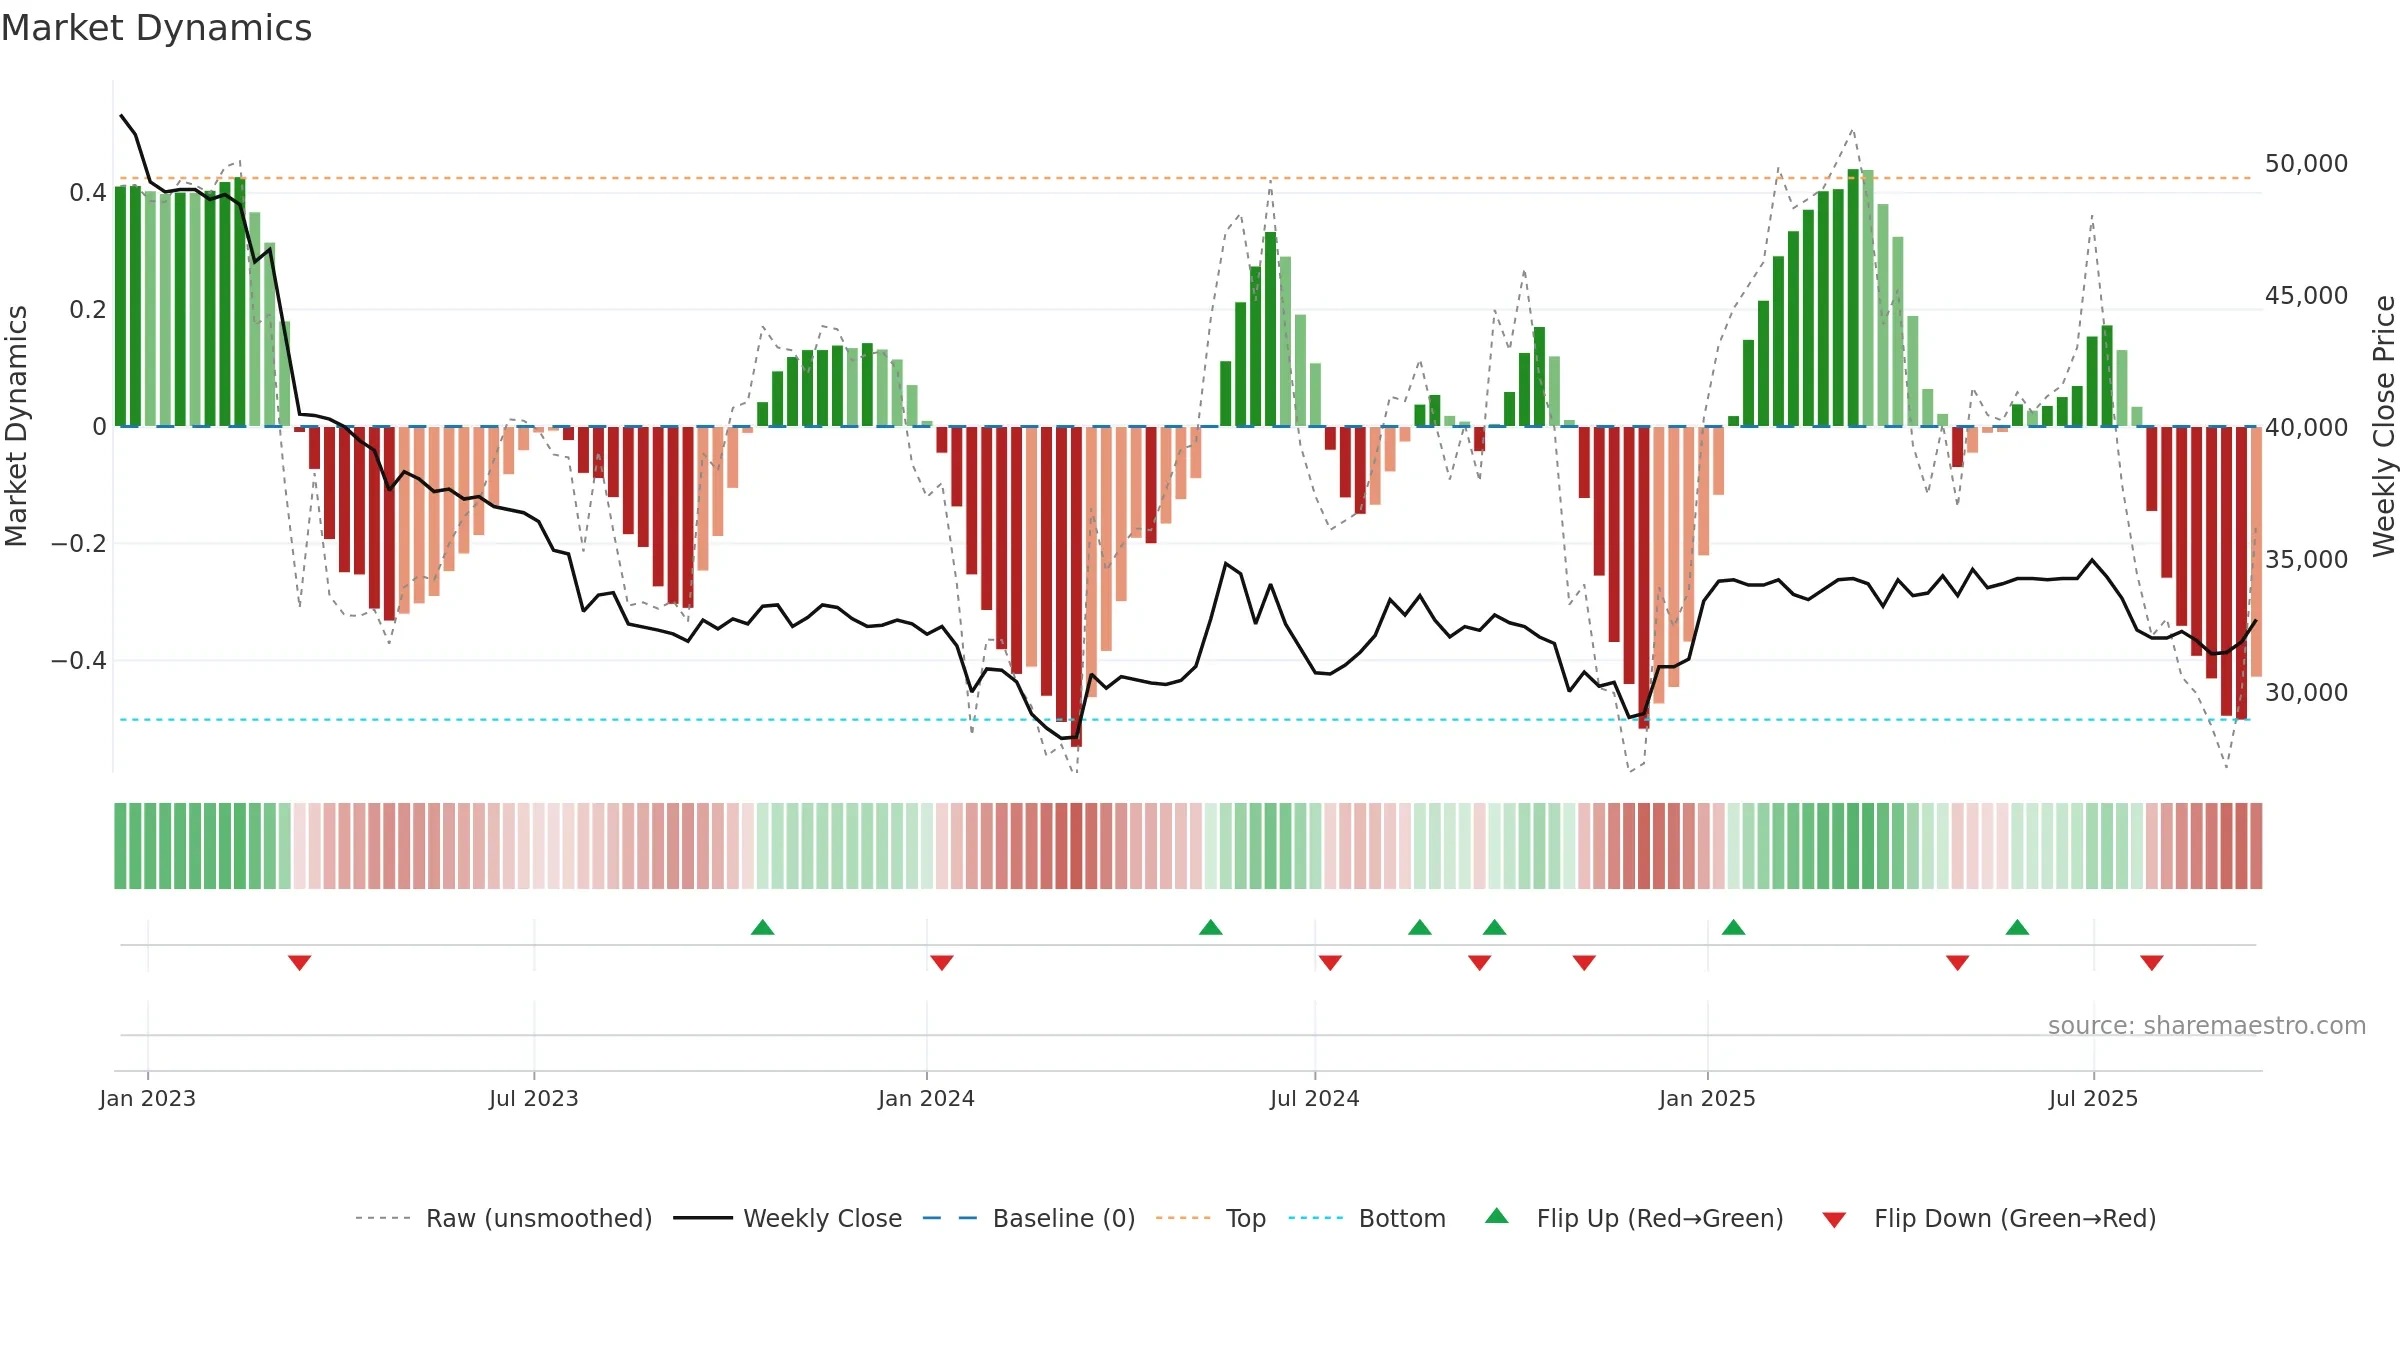Click the 40,000 price axis label
The image size is (2400, 1350).
(x=2306, y=428)
